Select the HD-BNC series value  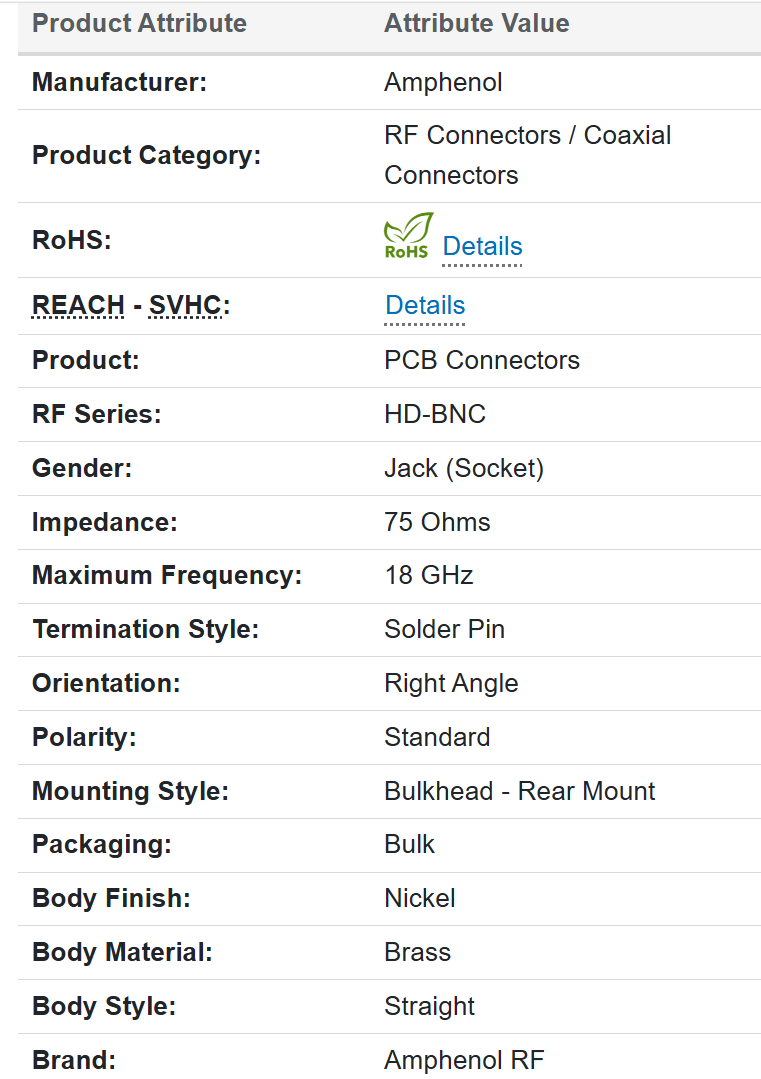pyautogui.click(x=435, y=414)
